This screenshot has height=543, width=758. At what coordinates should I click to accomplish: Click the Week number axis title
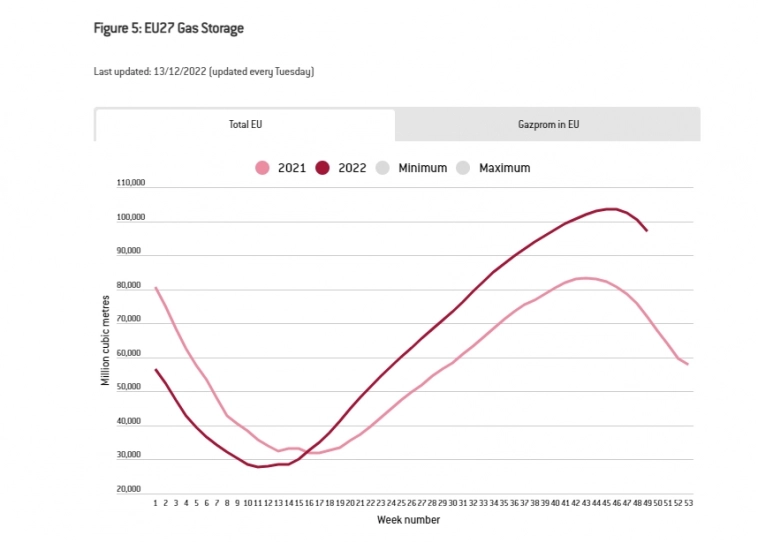[408, 520]
